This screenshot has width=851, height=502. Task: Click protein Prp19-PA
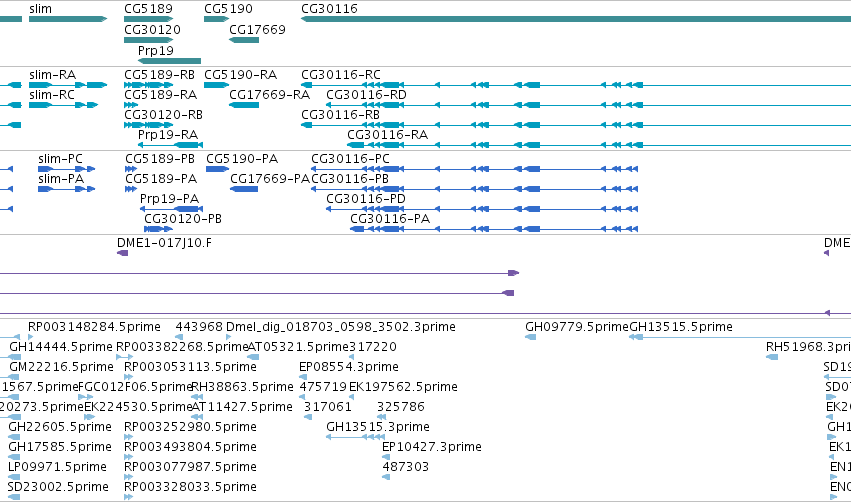pyautogui.click(x=169, y=199)
